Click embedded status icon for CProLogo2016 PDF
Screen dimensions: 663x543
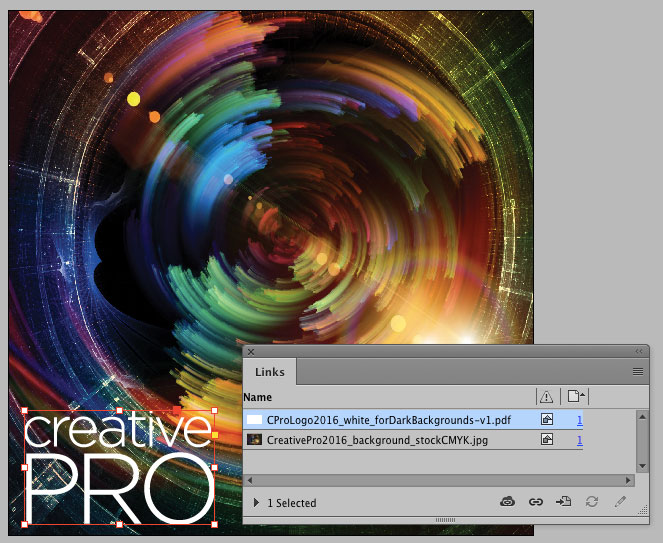[547, 420]
